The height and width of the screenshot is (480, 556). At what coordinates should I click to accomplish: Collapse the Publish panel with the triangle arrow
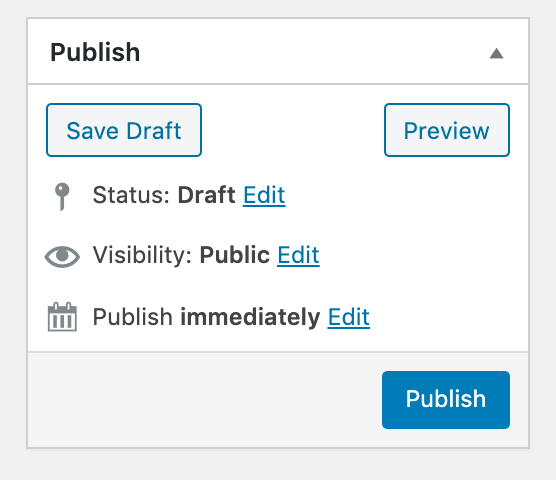coord(496,54)
